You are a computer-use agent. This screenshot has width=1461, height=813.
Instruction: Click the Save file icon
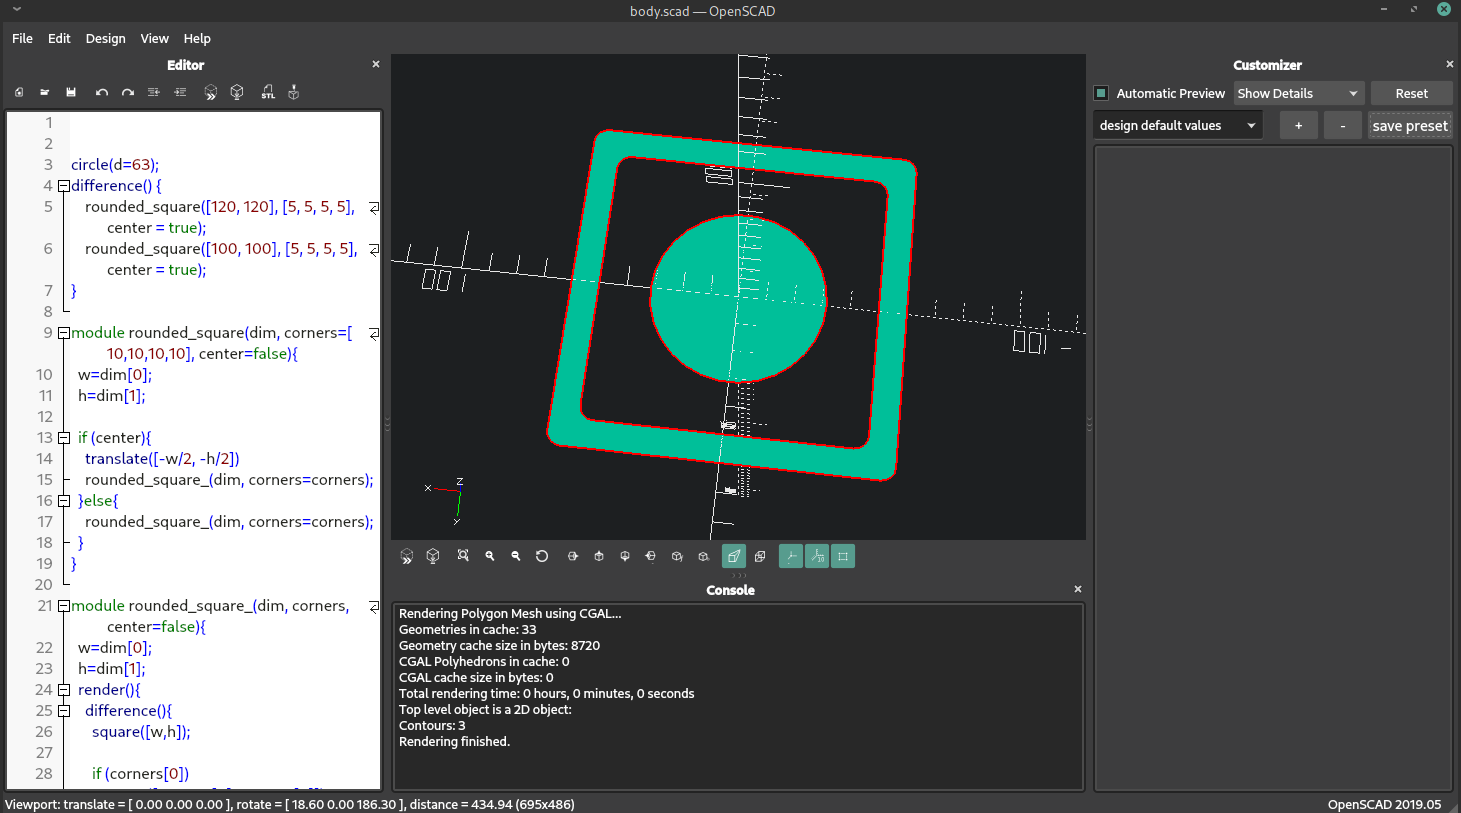click(71, 92)
